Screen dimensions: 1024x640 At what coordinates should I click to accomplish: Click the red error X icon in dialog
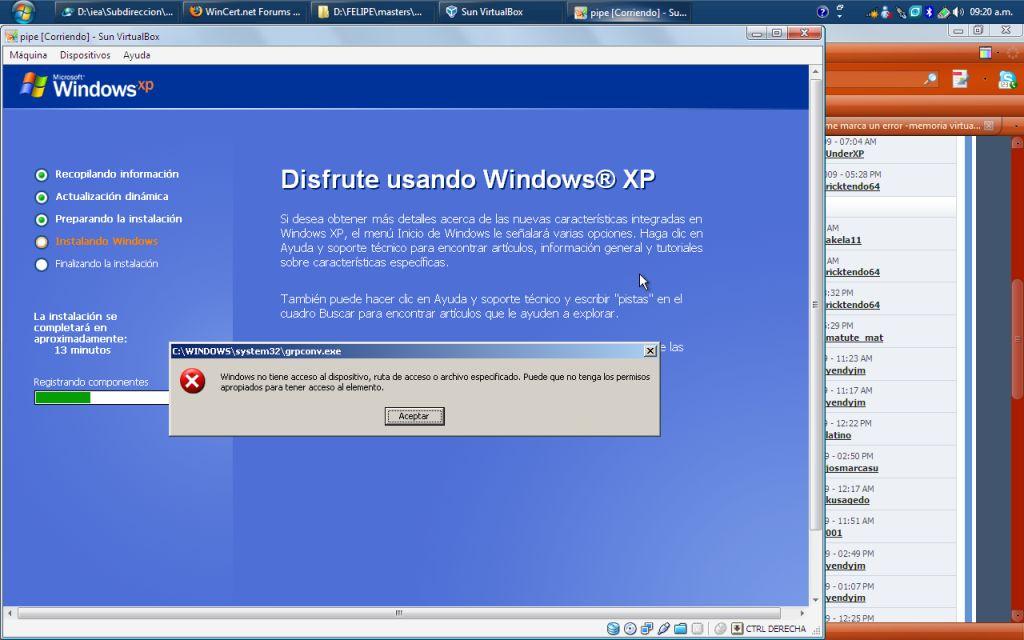pos(193,381)
